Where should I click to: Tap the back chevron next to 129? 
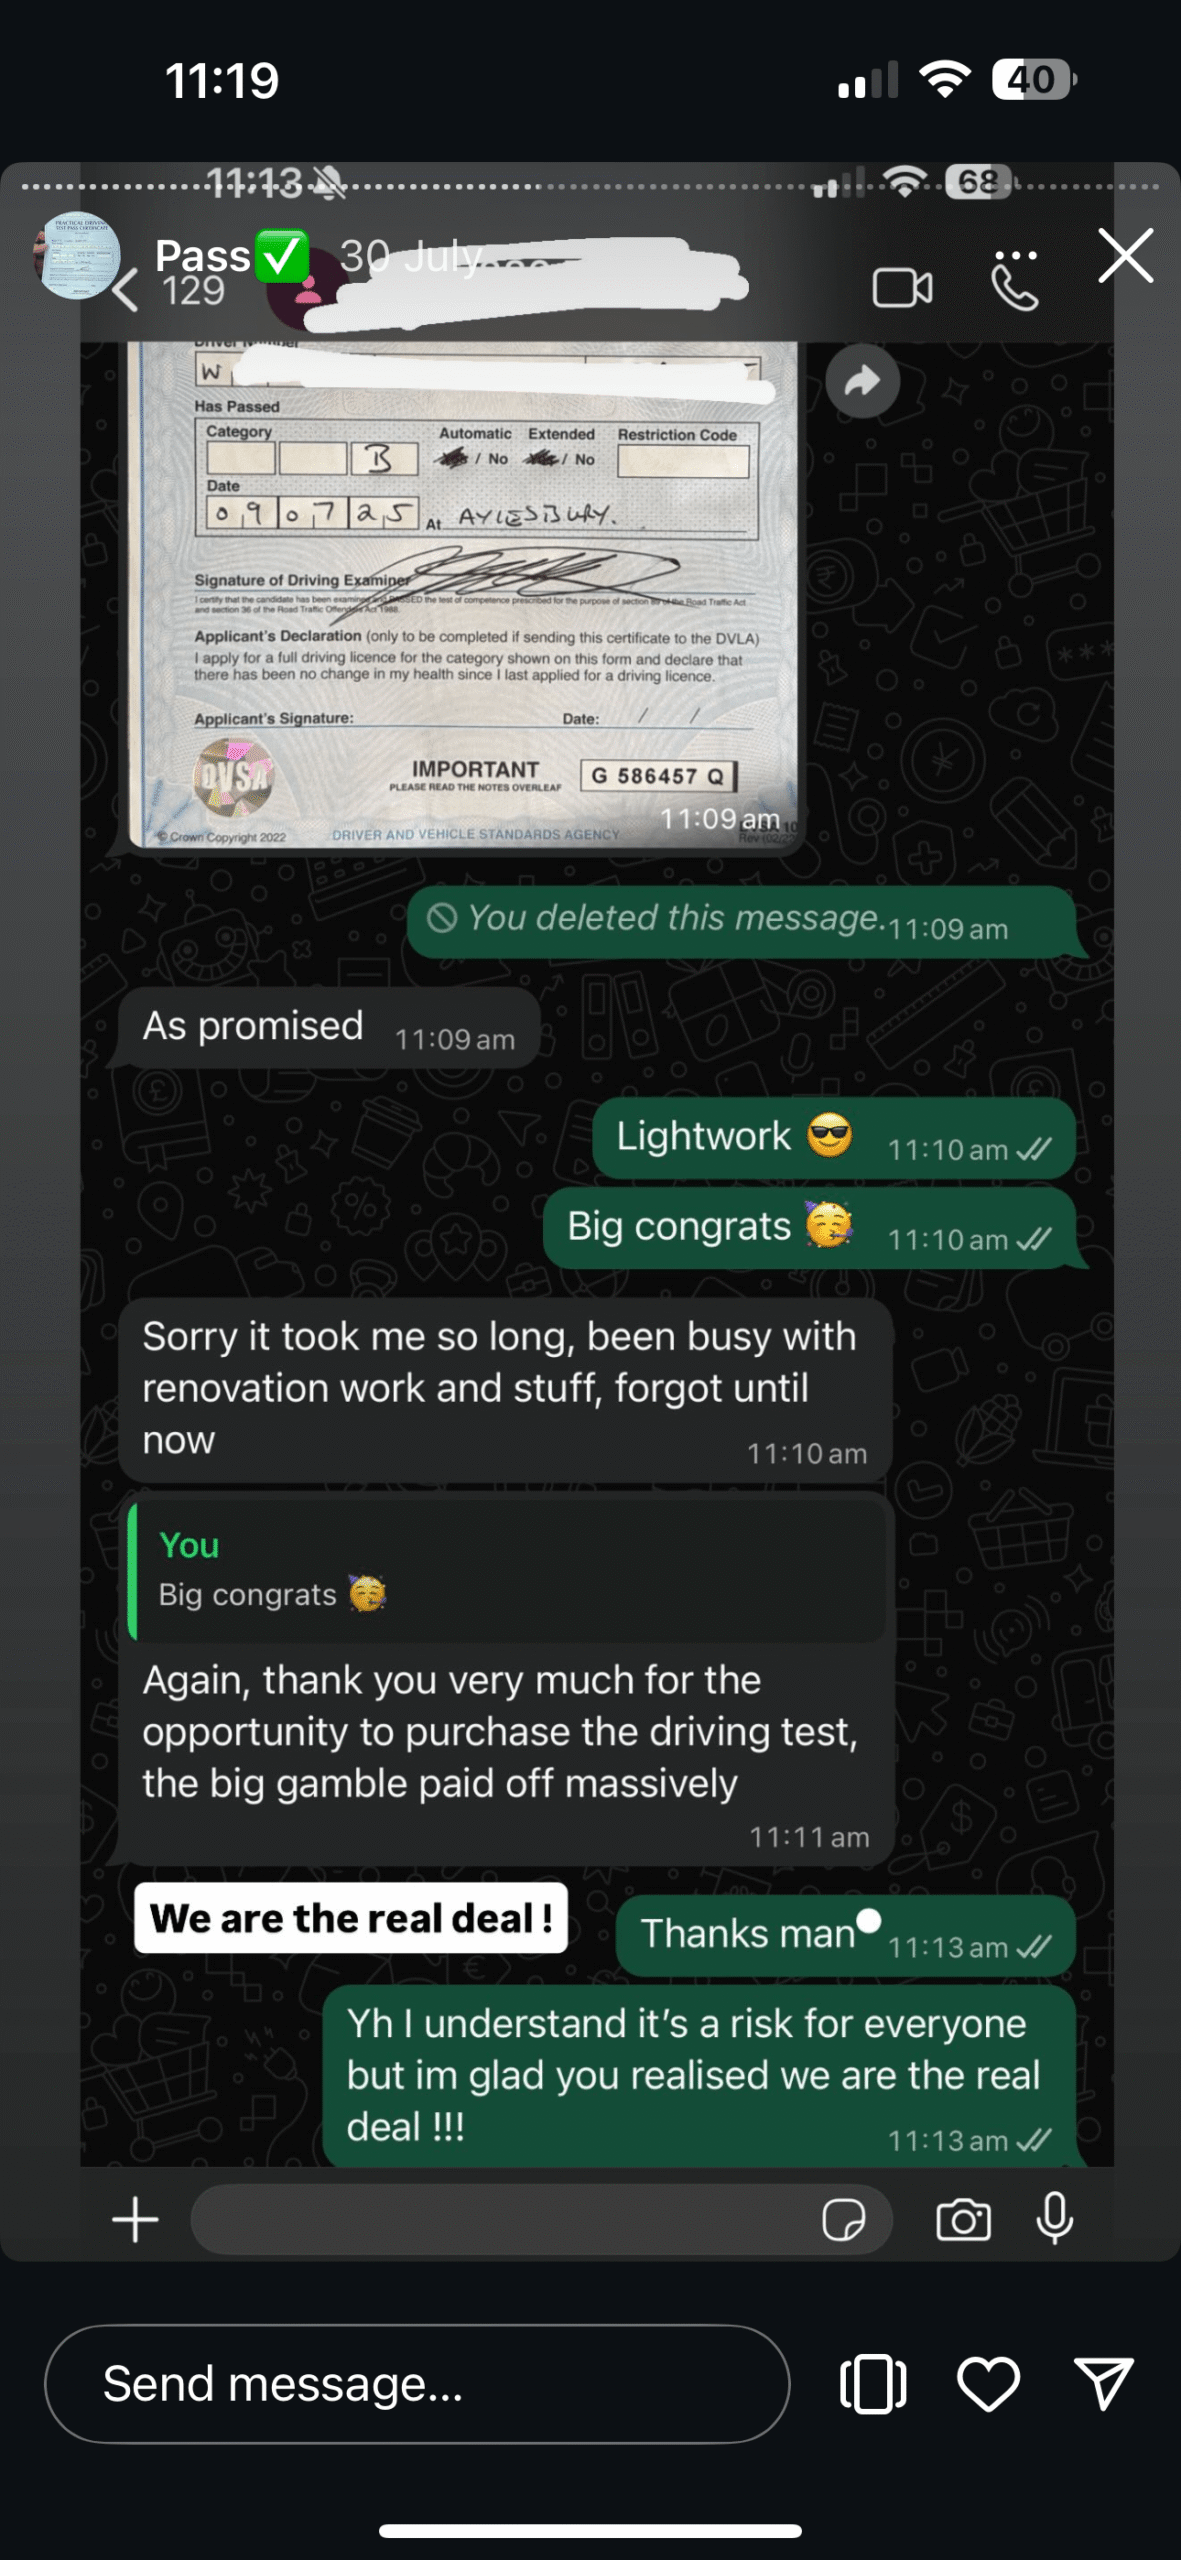pos(125,291)
